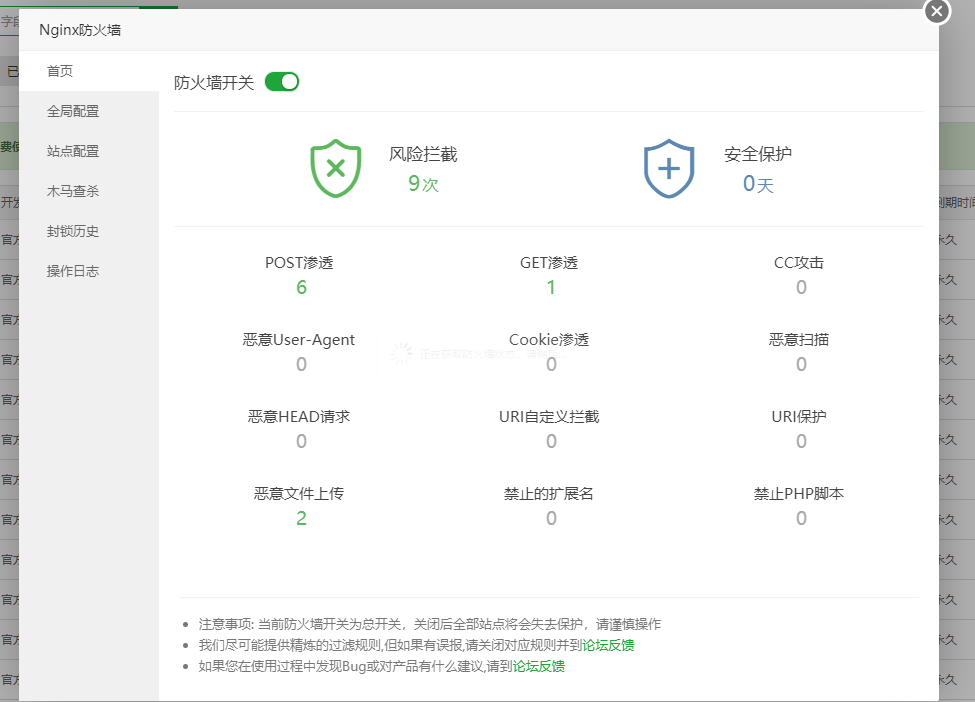Image resolution: width=975 pixels, height=702 pixels.
Task: Click the 恶意HEAD请求 count 0
Action: pyautogui.click(x=302, y=441)
